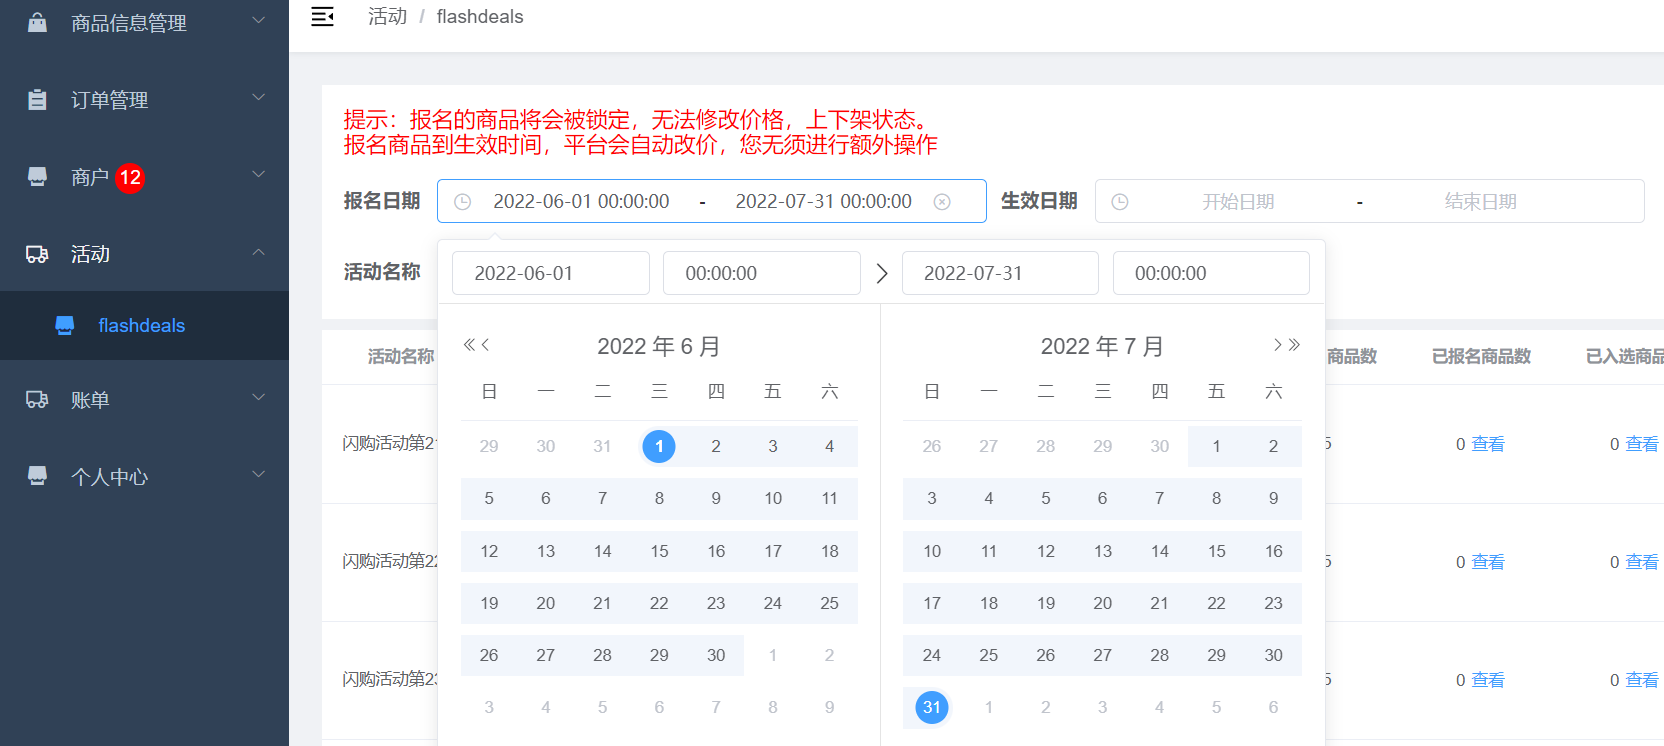Screen dimensions: 1664x746
Task: Click the truck icon beside 账单
Action: (x=37, y=399)
